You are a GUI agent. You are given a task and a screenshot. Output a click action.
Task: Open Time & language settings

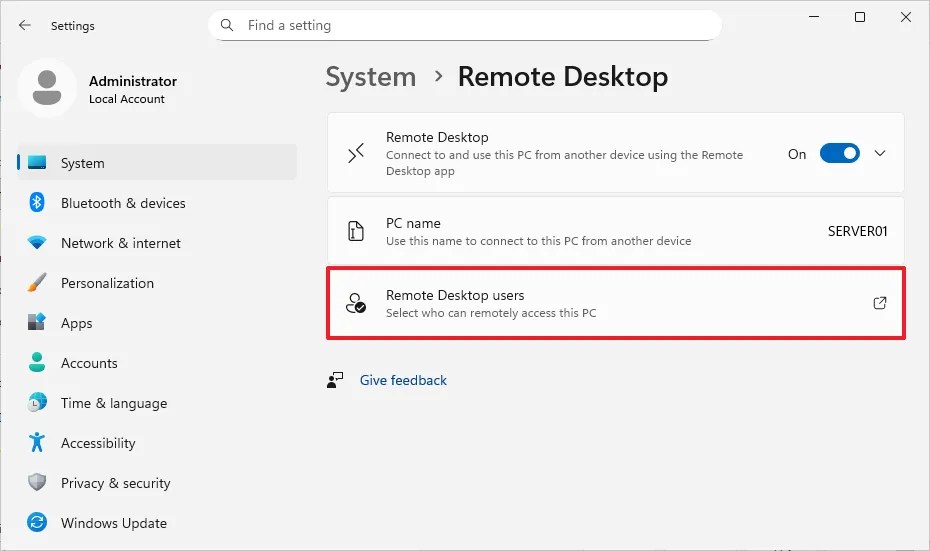(x=157, y=403)
